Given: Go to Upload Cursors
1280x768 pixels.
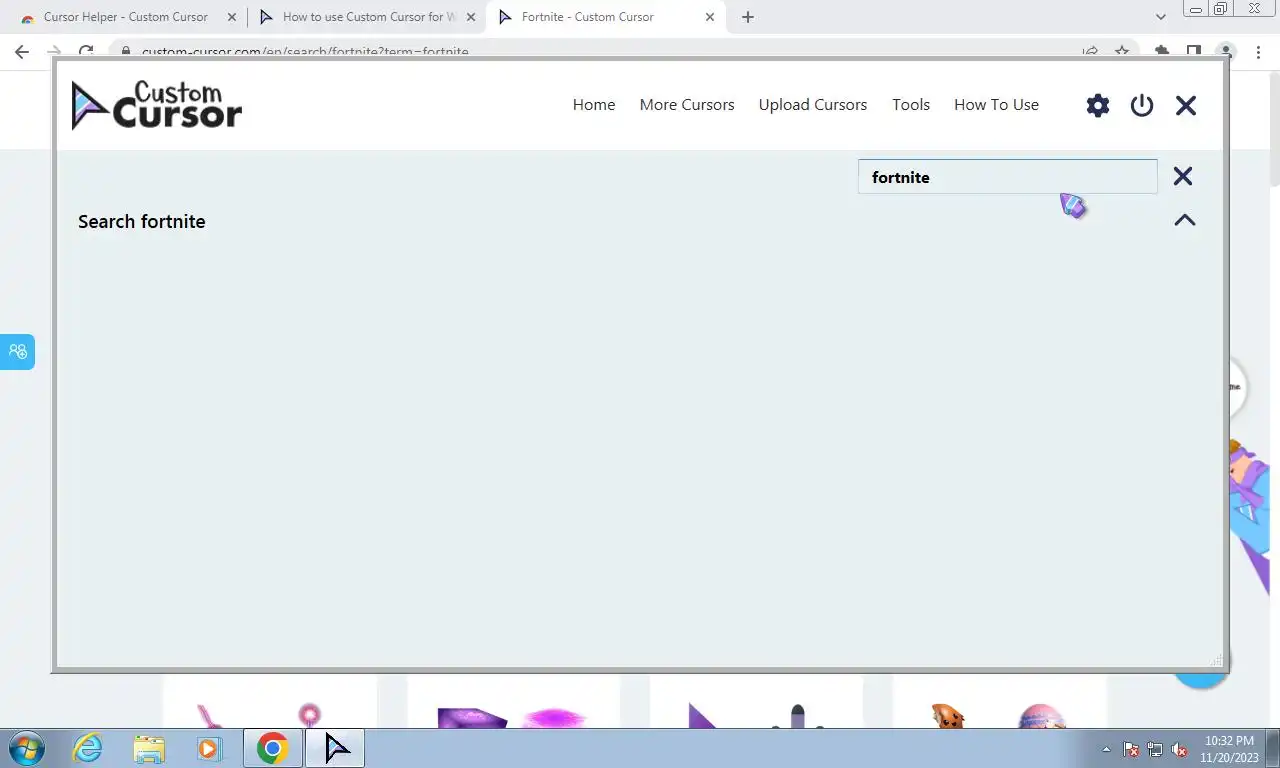Looking at the screenshot, I should point(813,104).
